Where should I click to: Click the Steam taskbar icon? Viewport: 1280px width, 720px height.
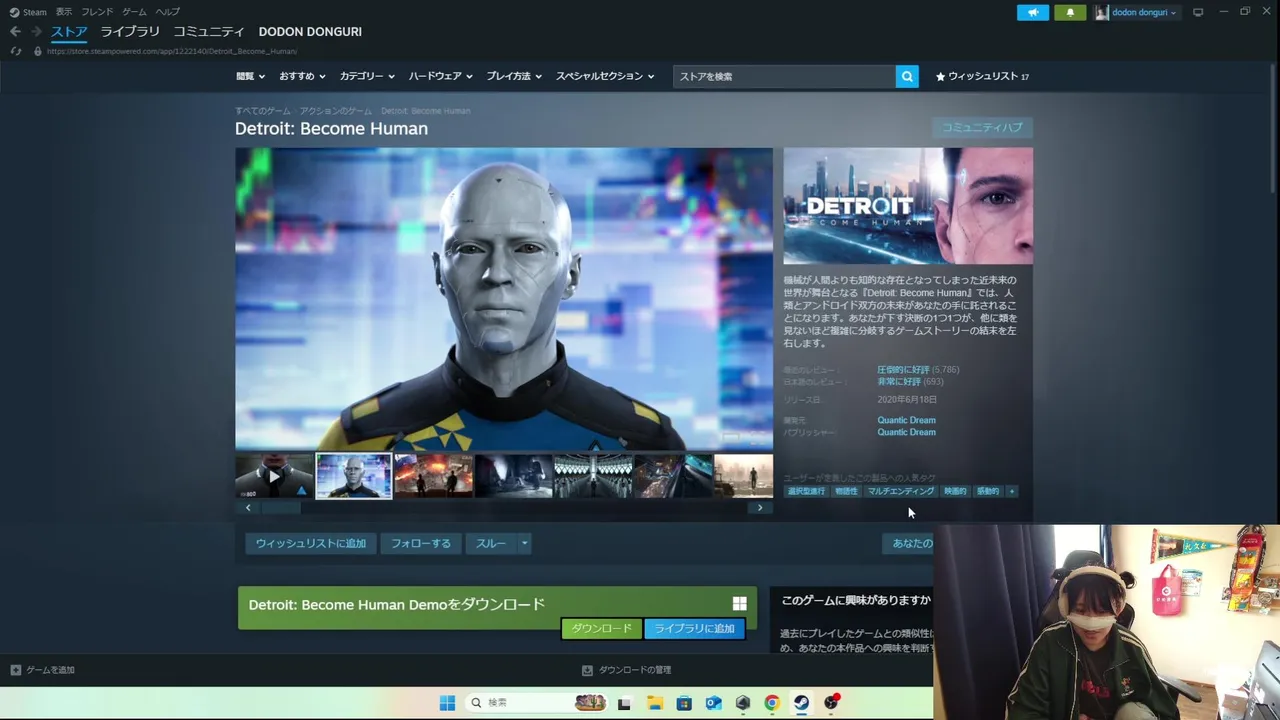801,703
